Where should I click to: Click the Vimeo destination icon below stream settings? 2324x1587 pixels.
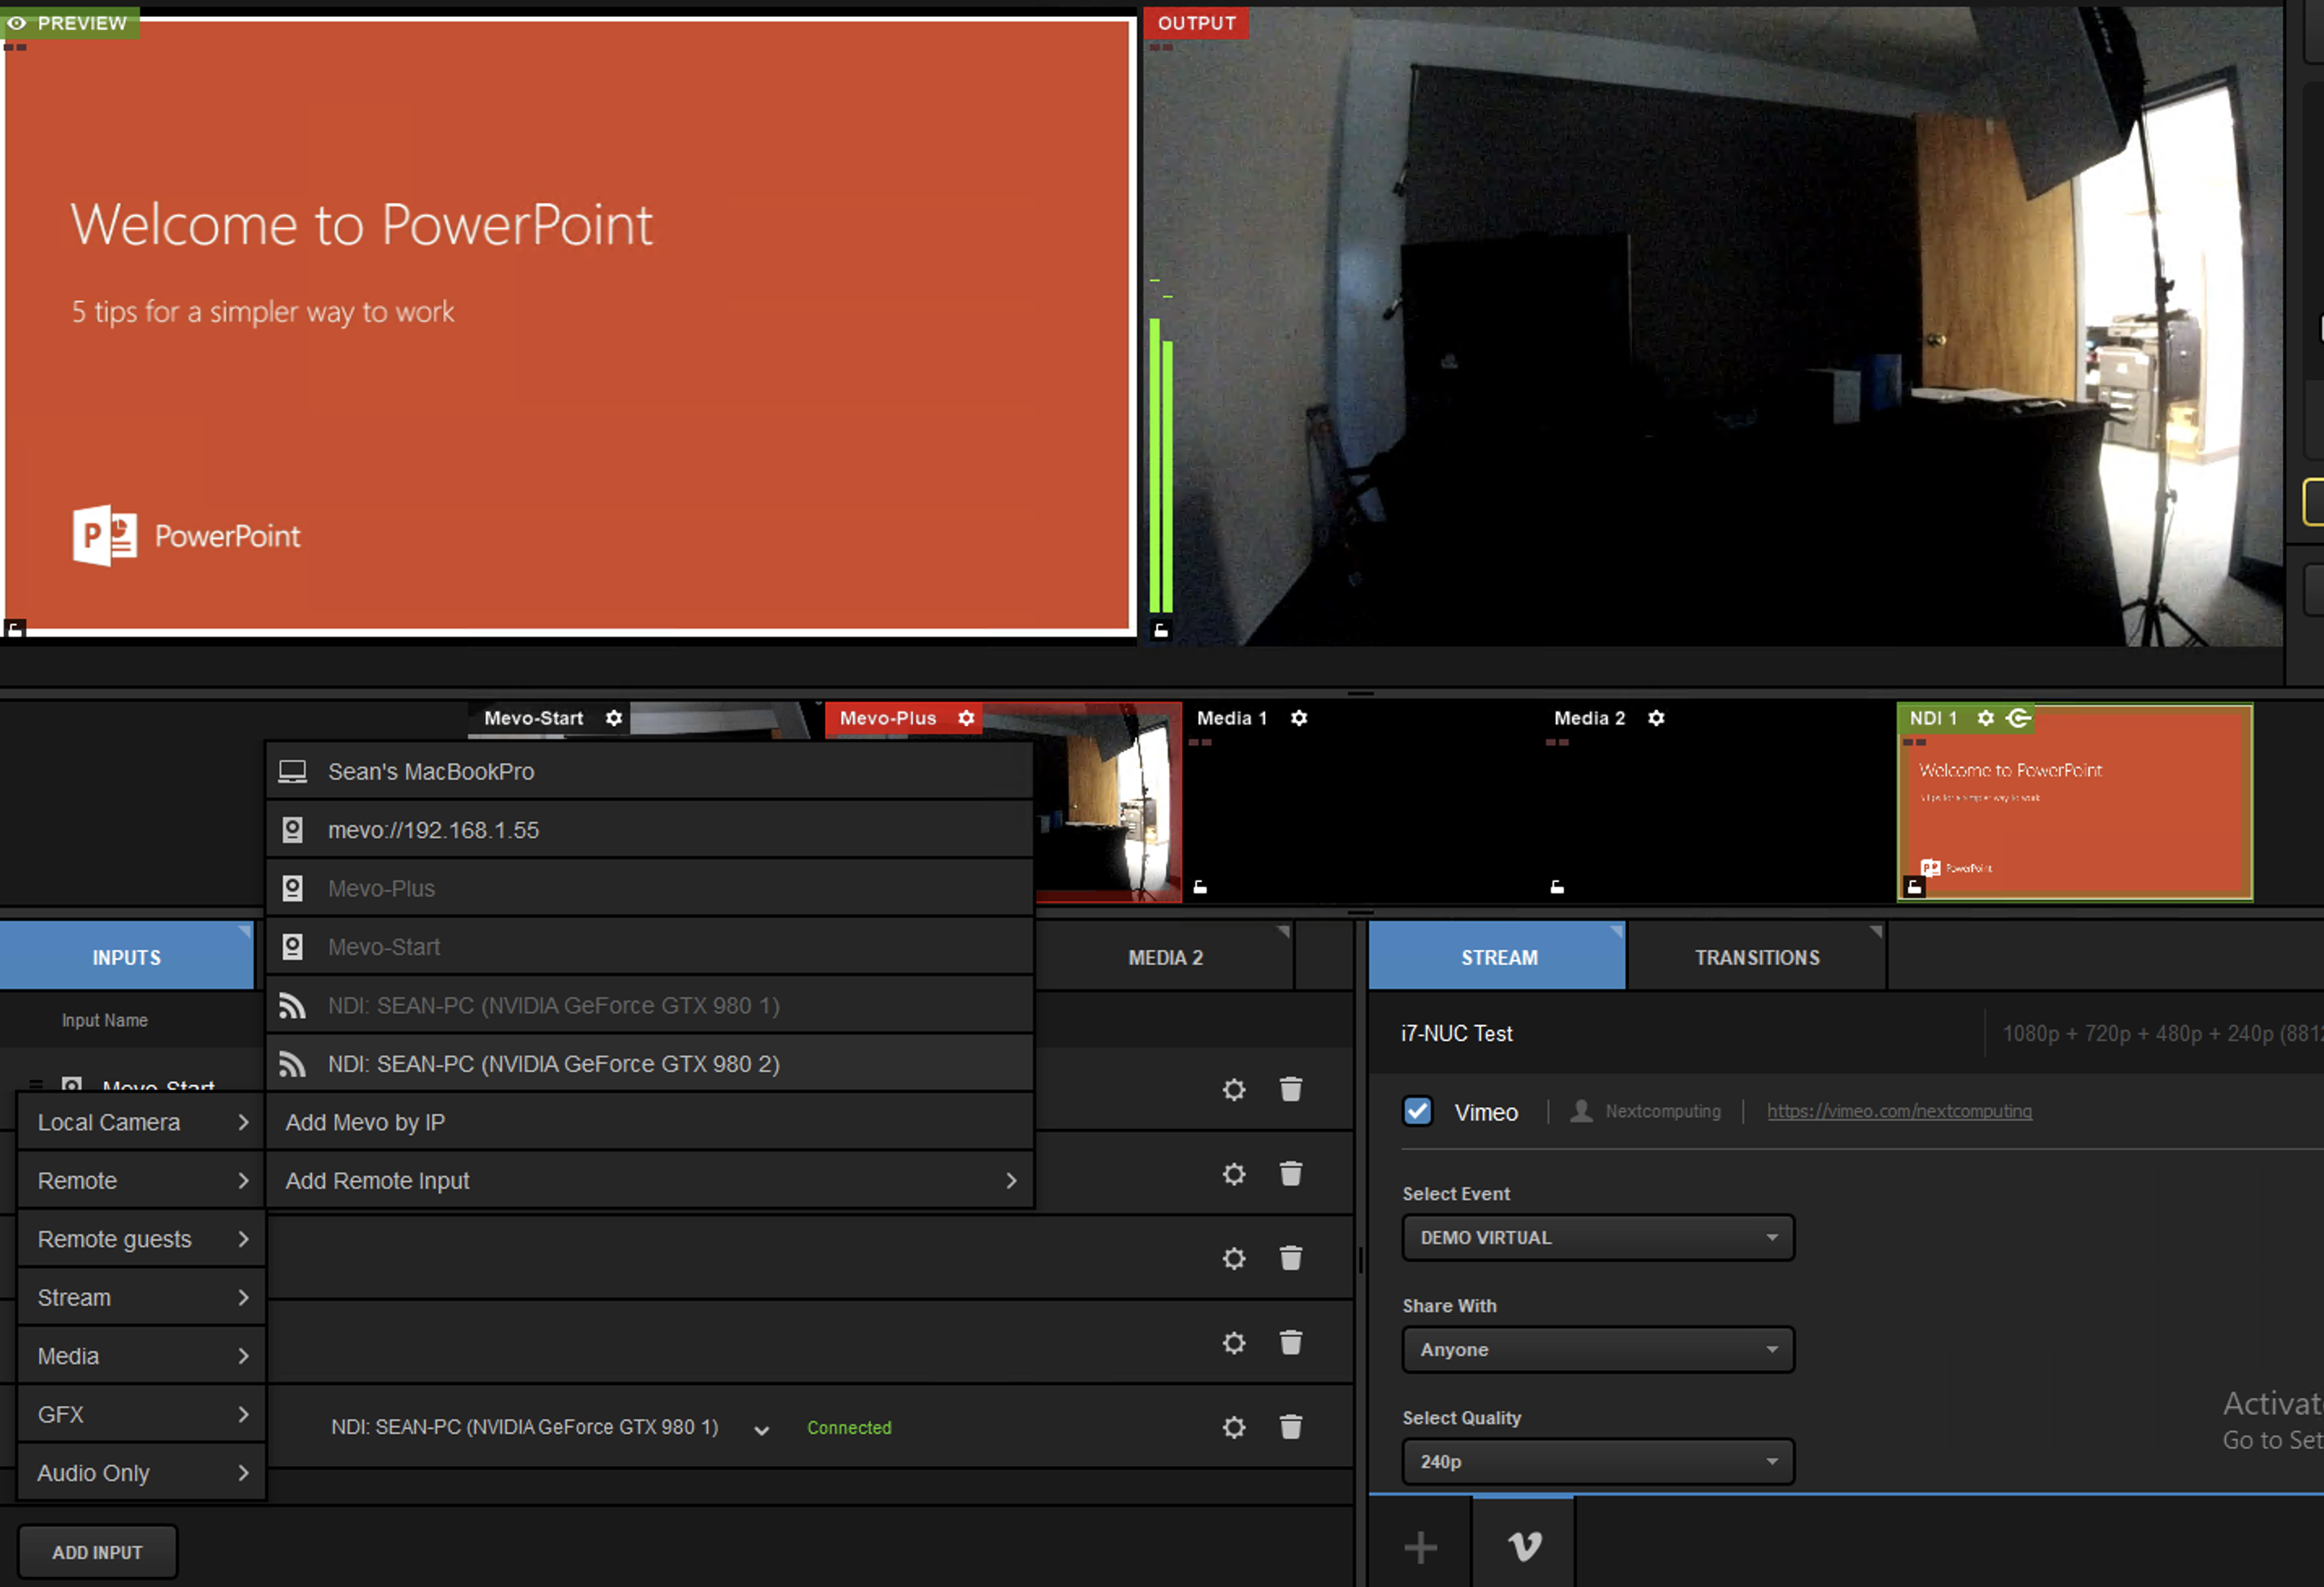pyautogui.click(x=1524, y=1546)
